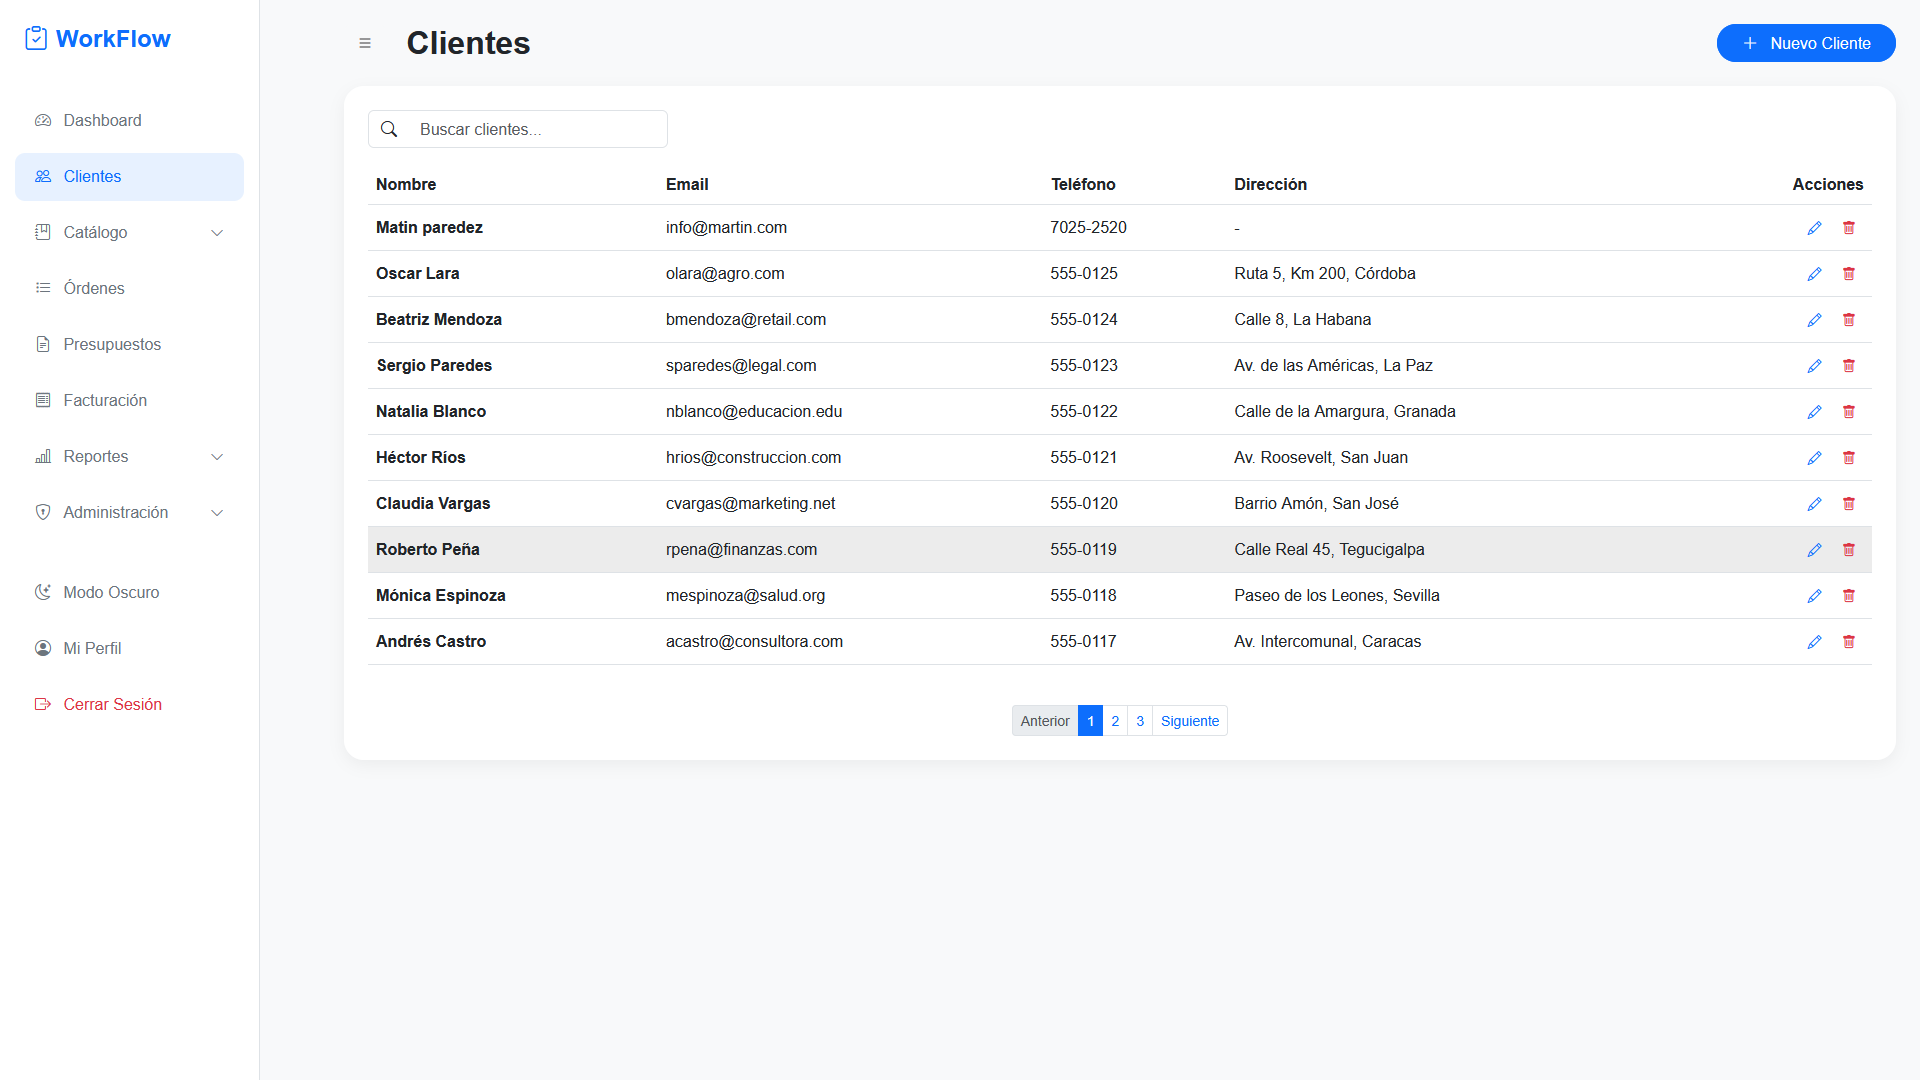Delete Beatriz Mendoza using trash icon
1920x1080 pixels.
[1848, 320]
